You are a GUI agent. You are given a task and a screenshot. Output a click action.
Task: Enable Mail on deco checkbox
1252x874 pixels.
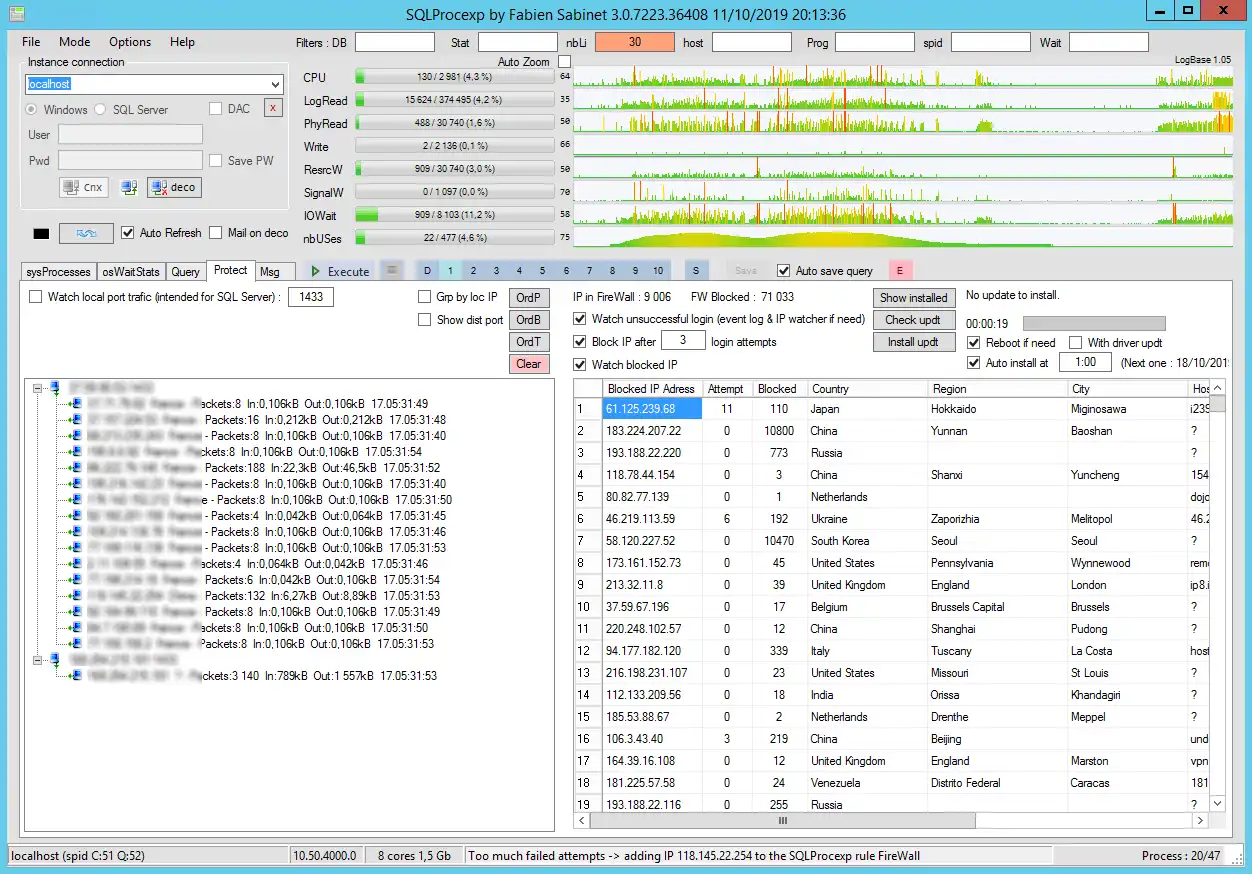tap(216, 233)
